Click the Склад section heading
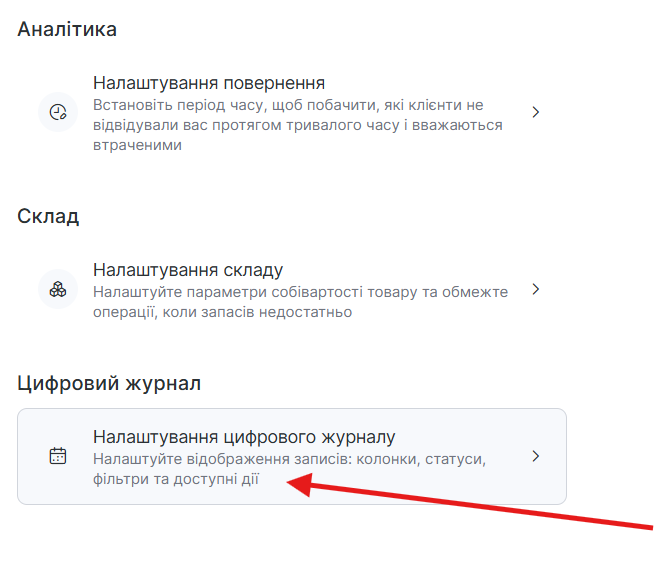 [48, 216]
